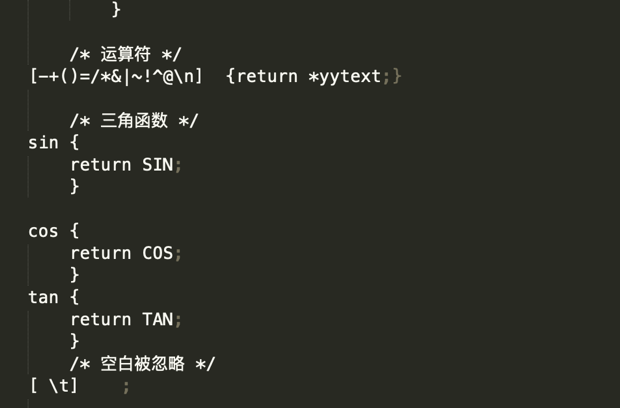Click the tan rule keyword
620x408 pixels.
point(43,297)
